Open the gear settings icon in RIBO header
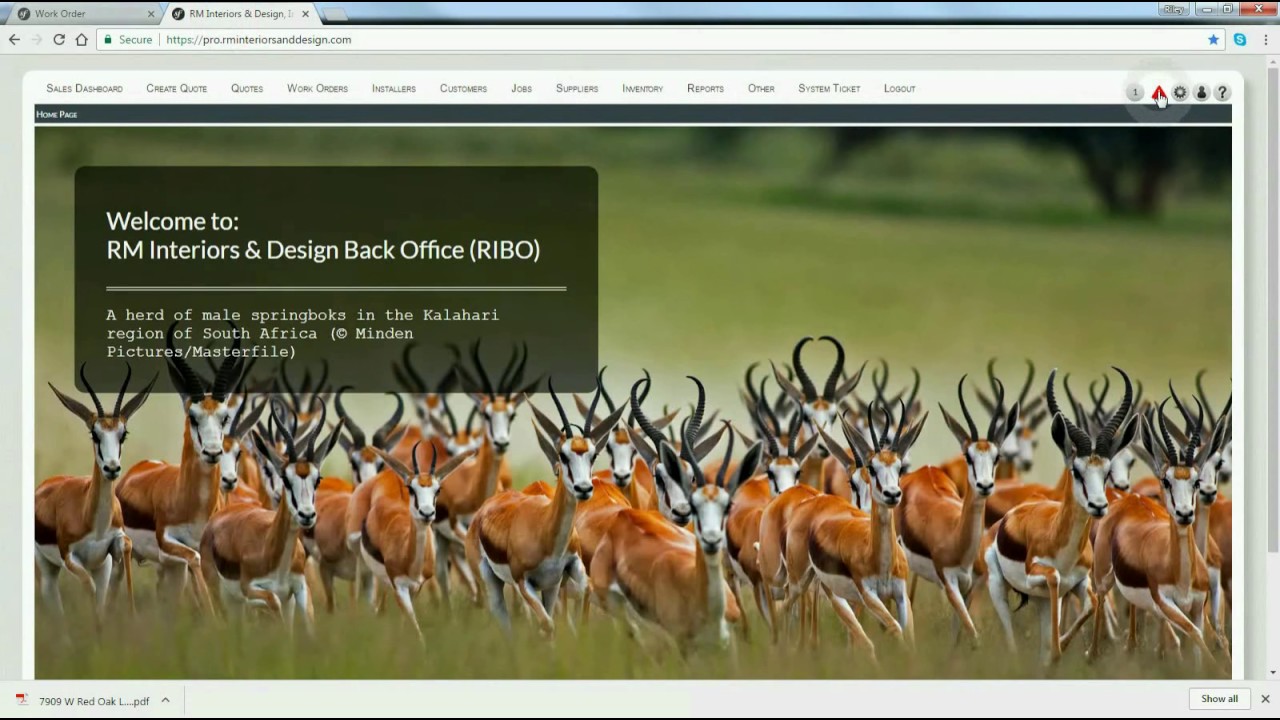 coord(1180,92)
